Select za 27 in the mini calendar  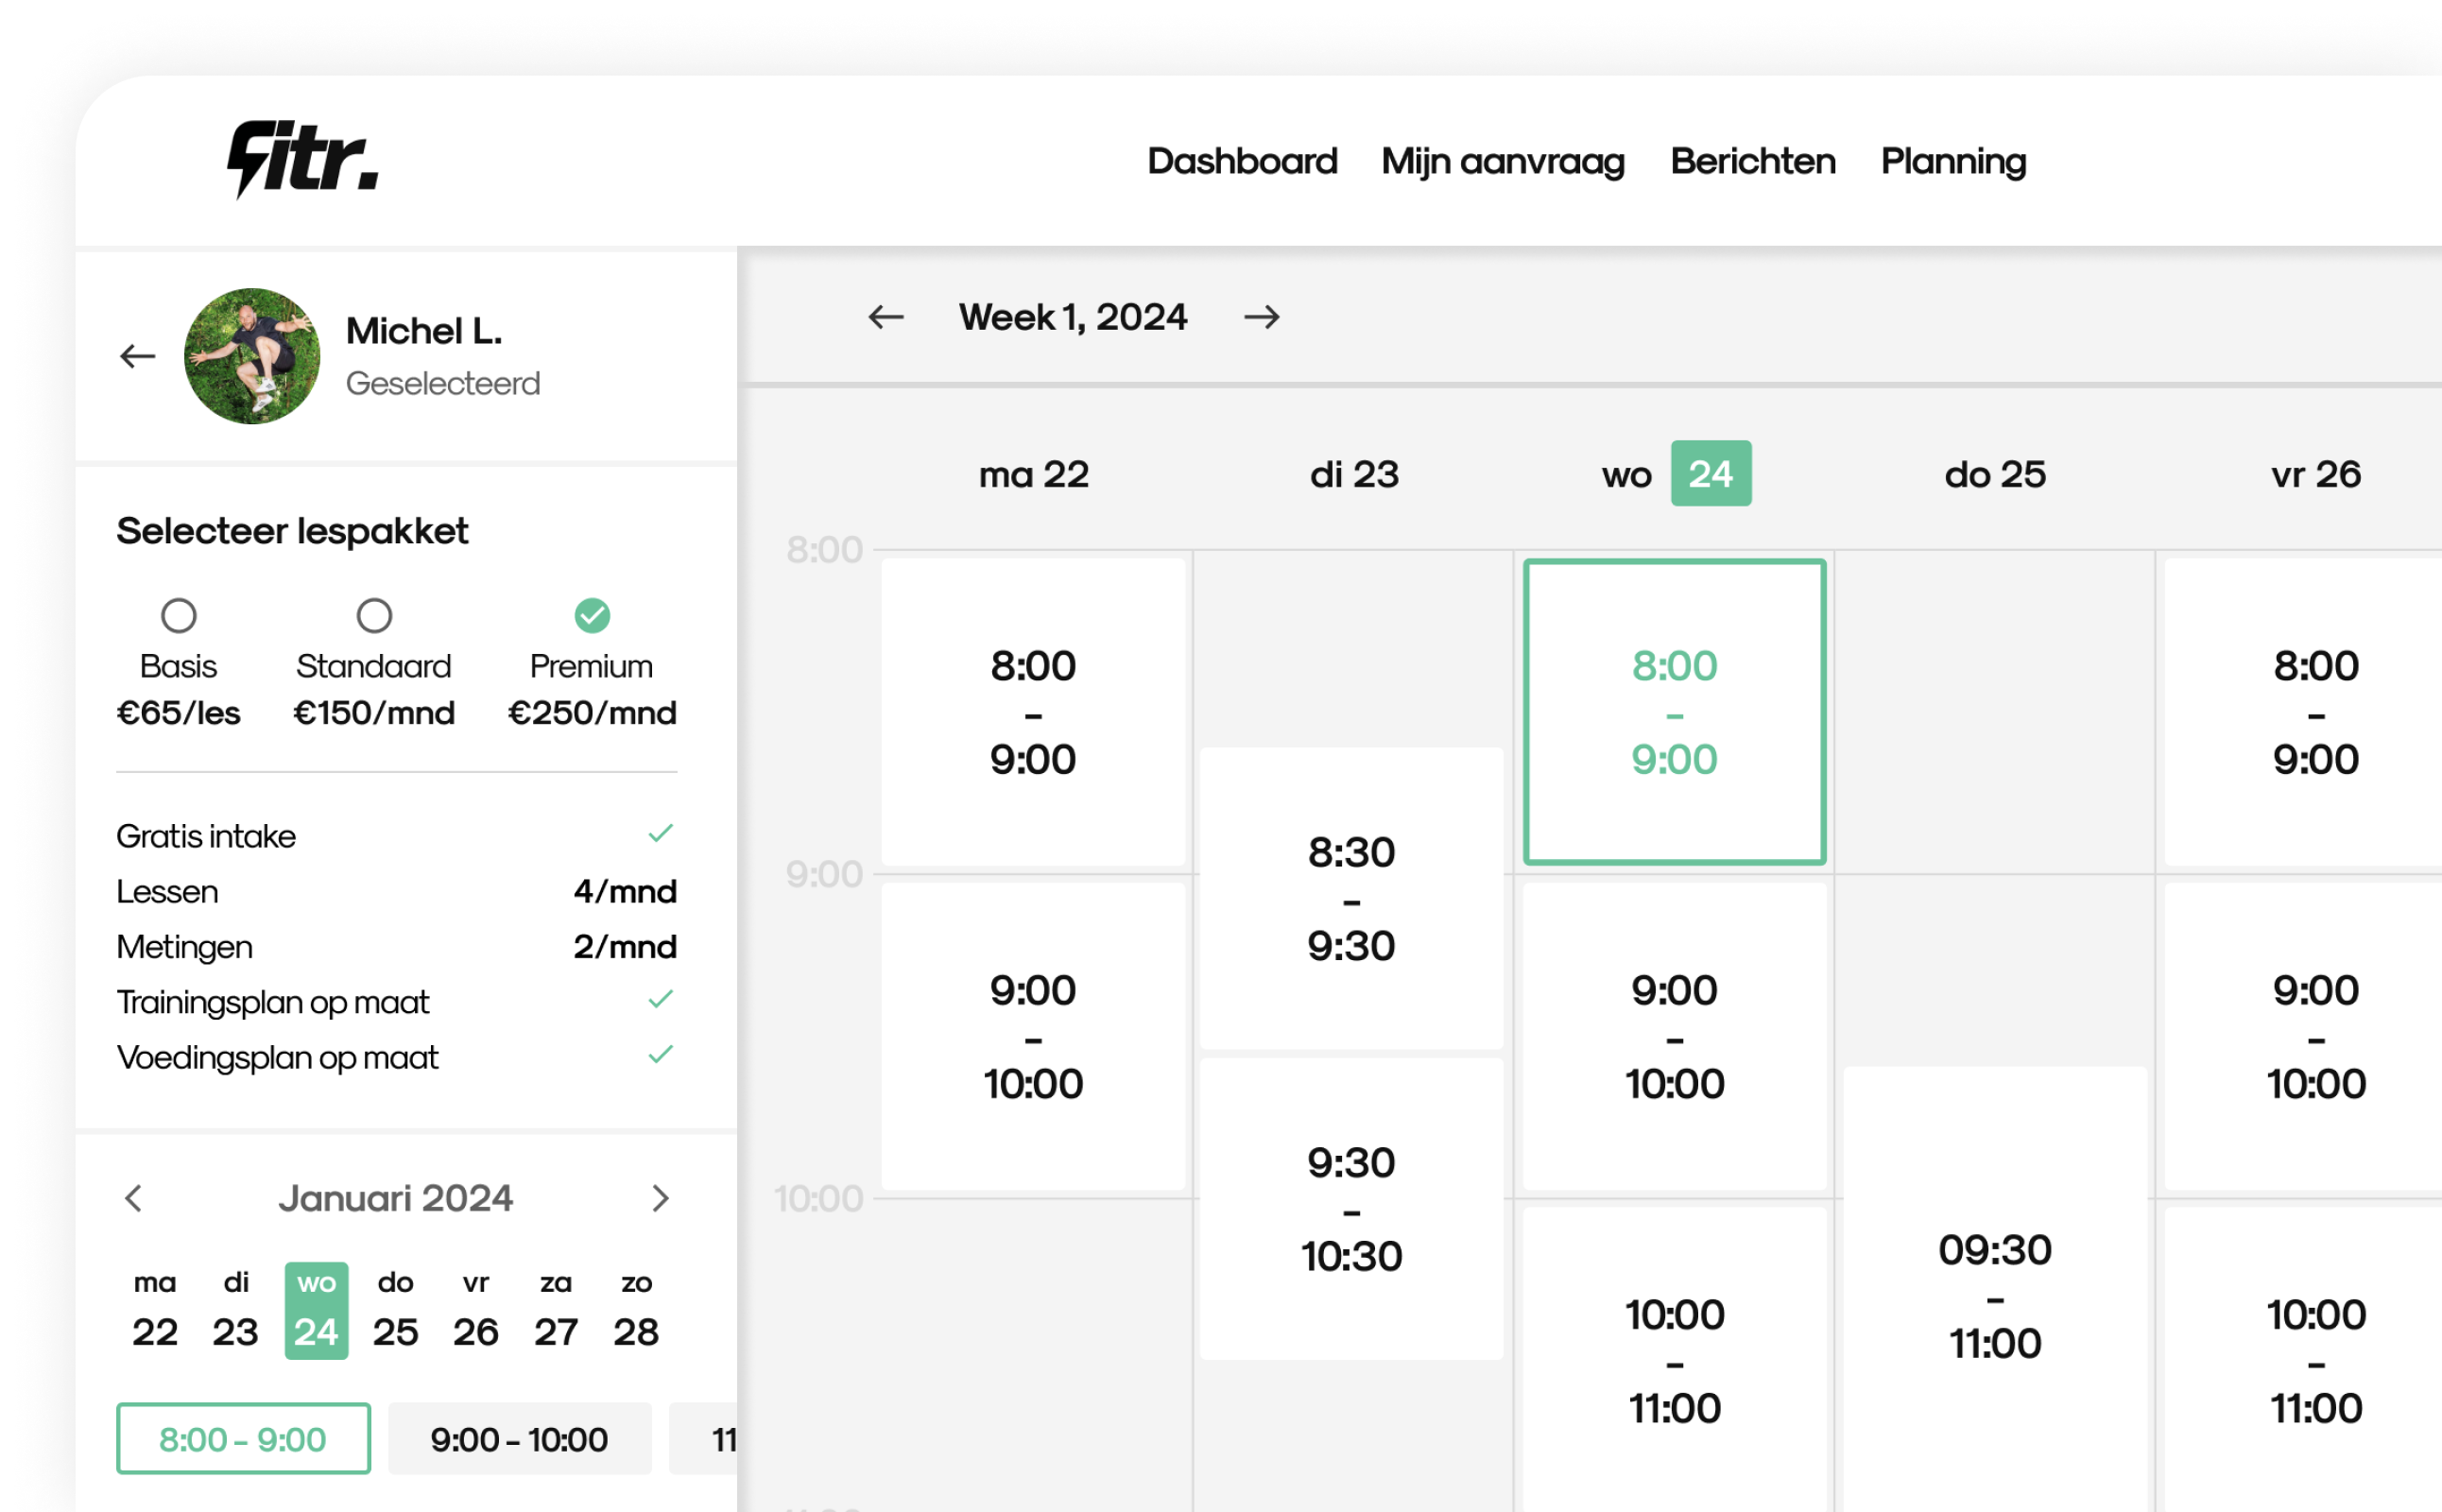[556, 1310]
